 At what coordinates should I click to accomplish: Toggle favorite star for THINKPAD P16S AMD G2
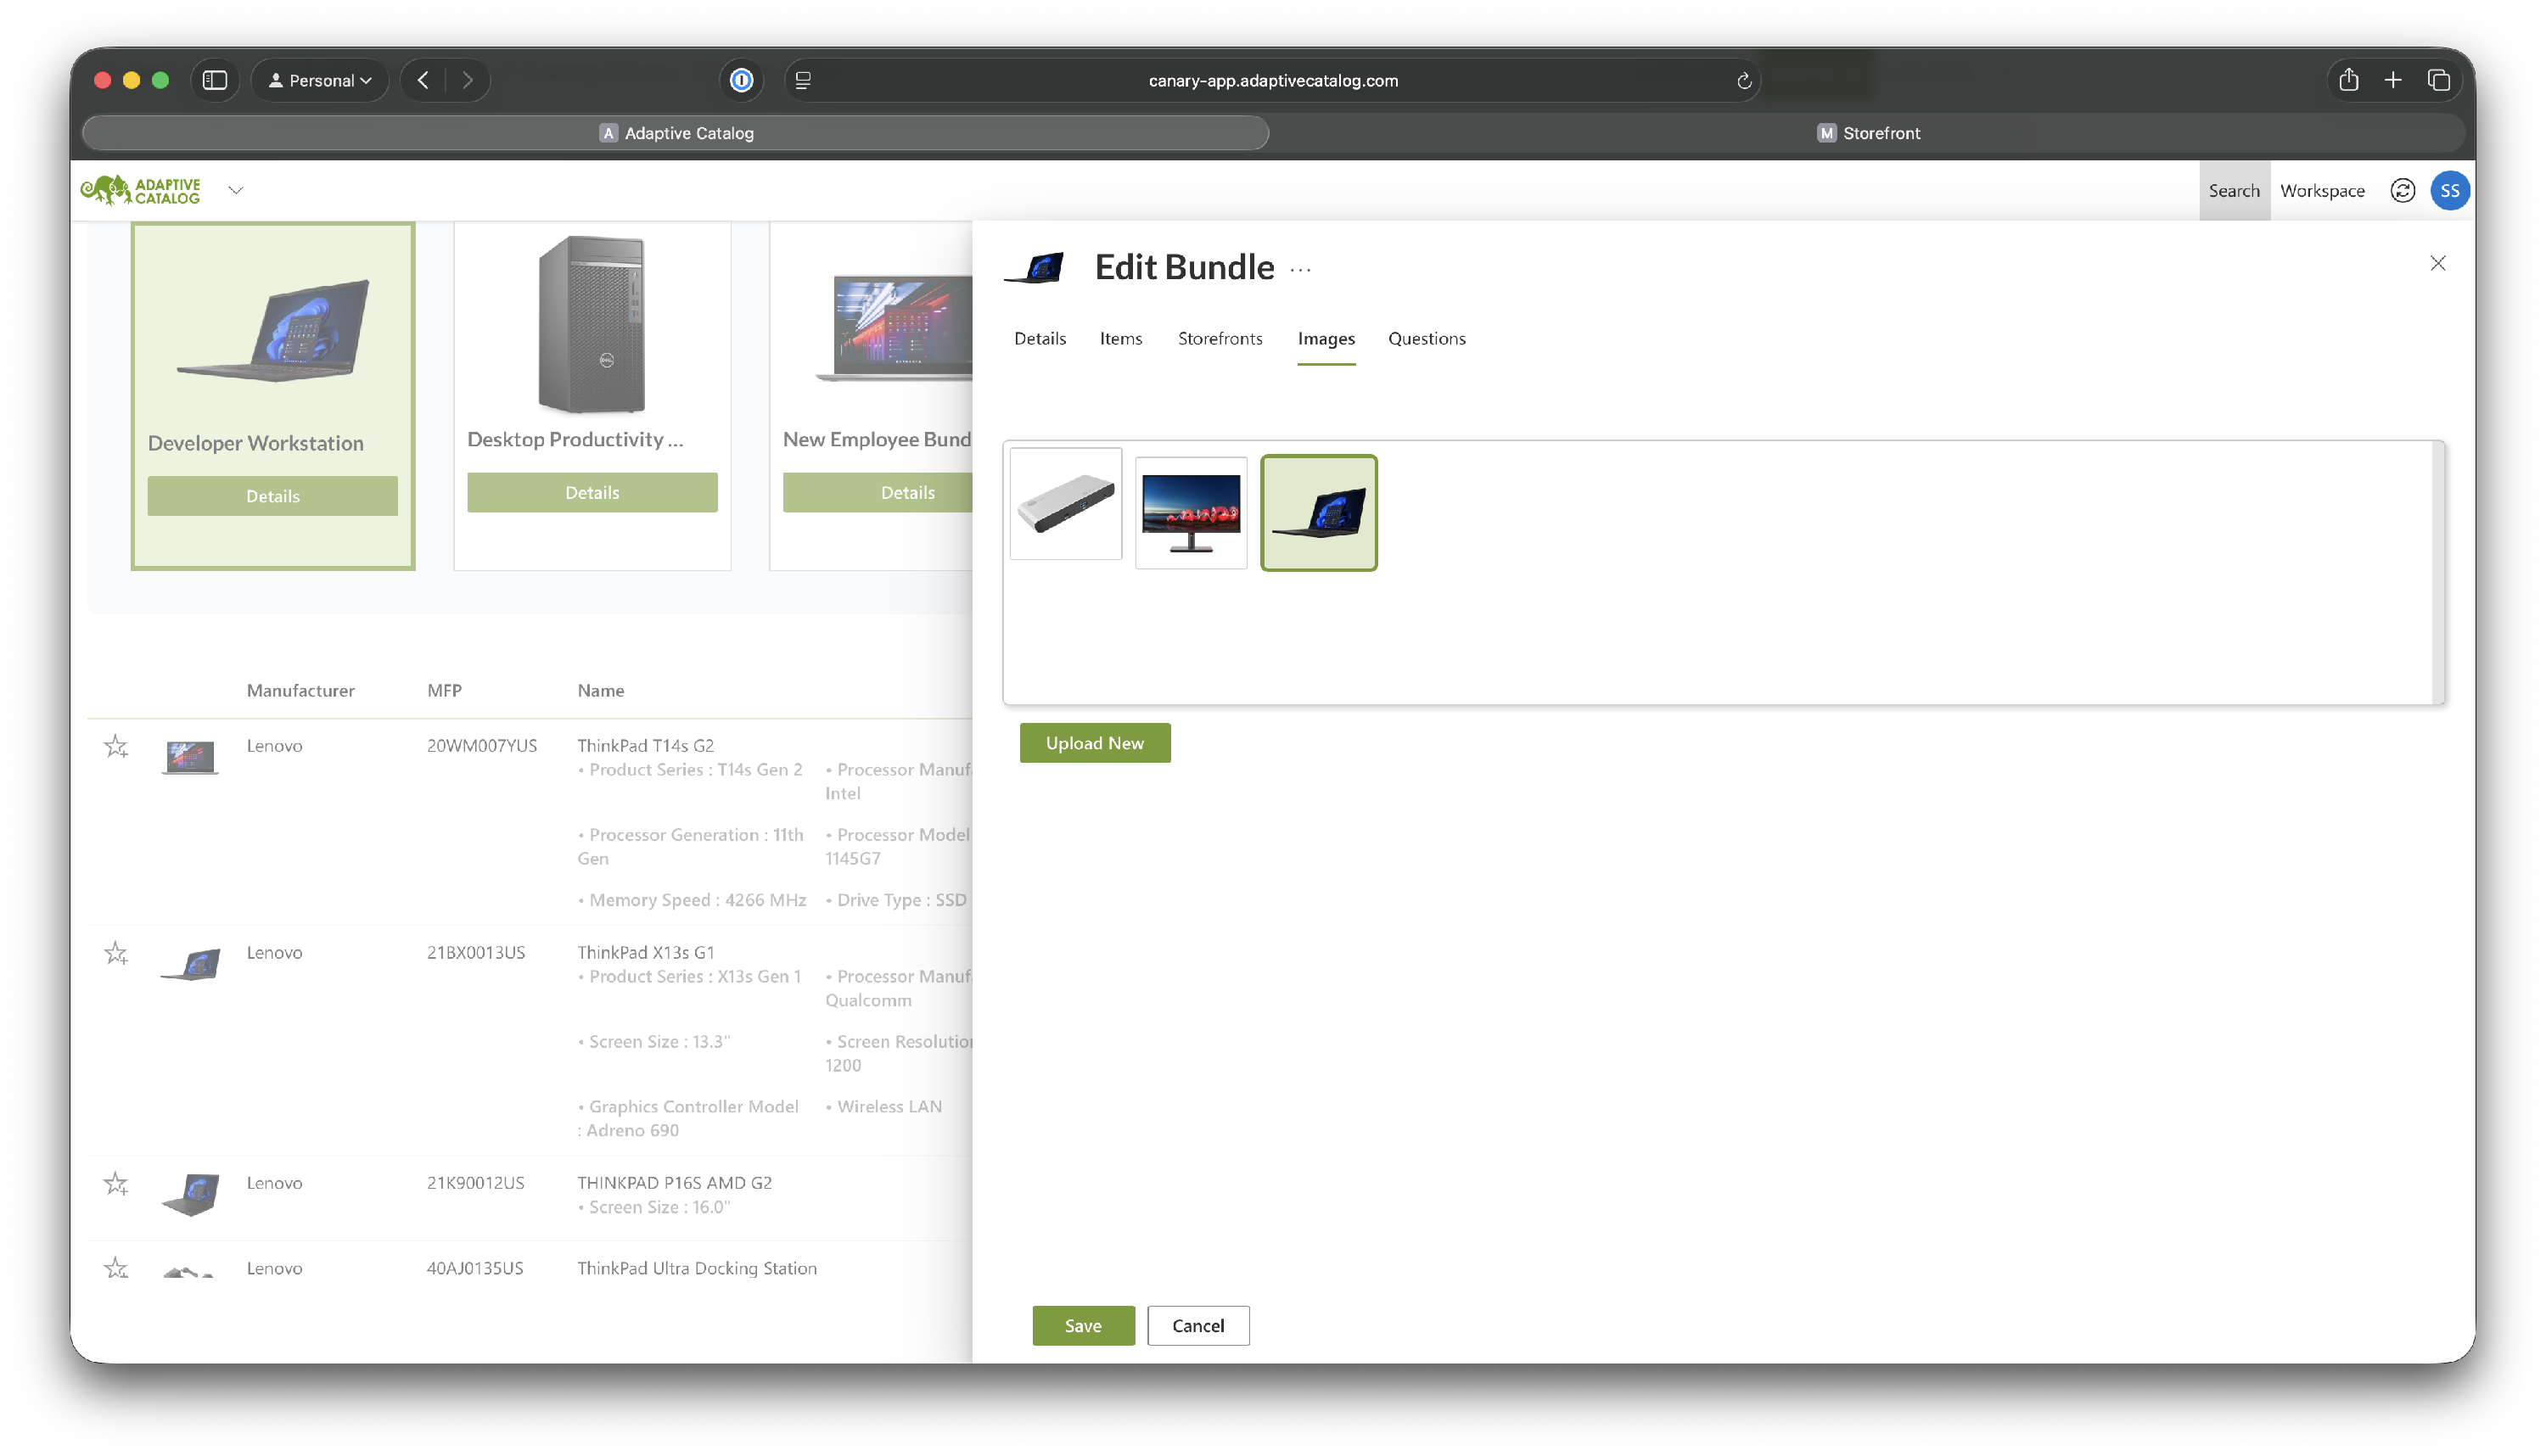coord(116,1184)
